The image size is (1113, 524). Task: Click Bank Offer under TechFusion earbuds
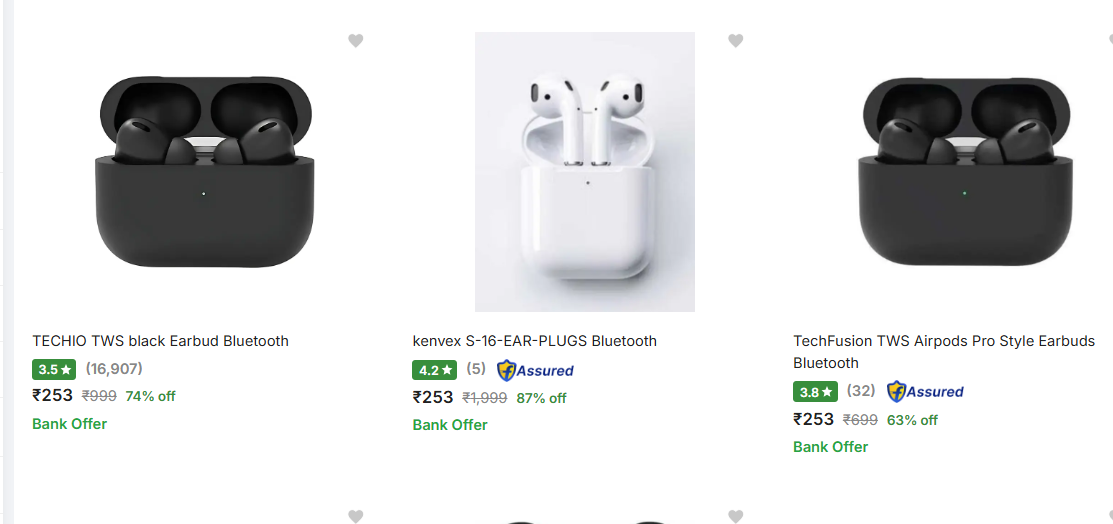(x=830, y=447)
